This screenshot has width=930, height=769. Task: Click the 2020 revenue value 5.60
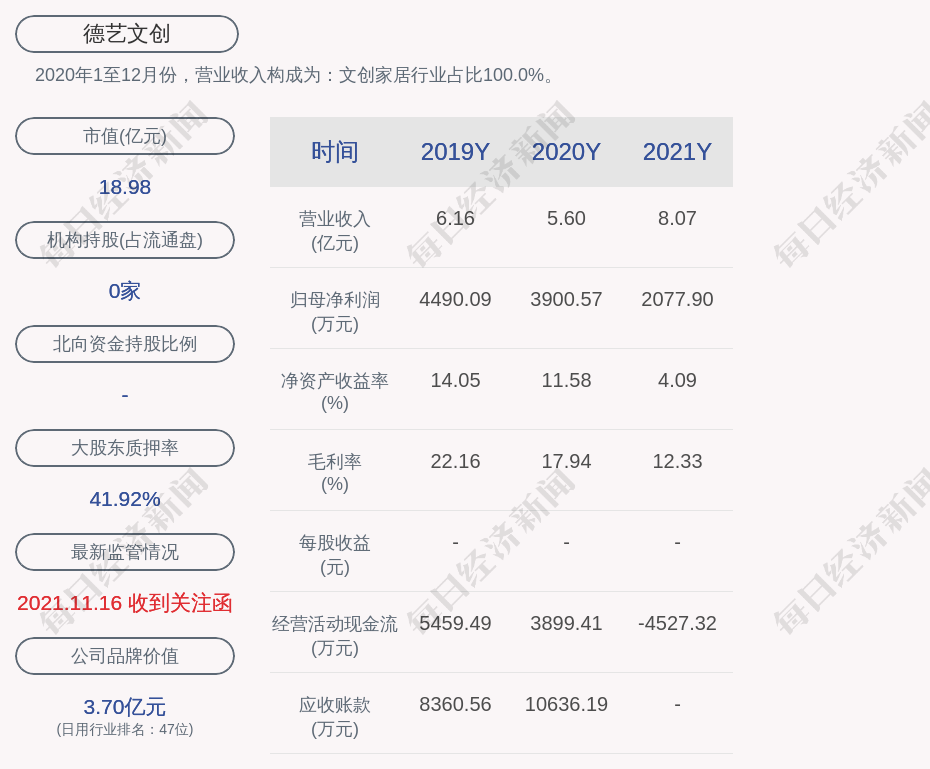point(566,218)
